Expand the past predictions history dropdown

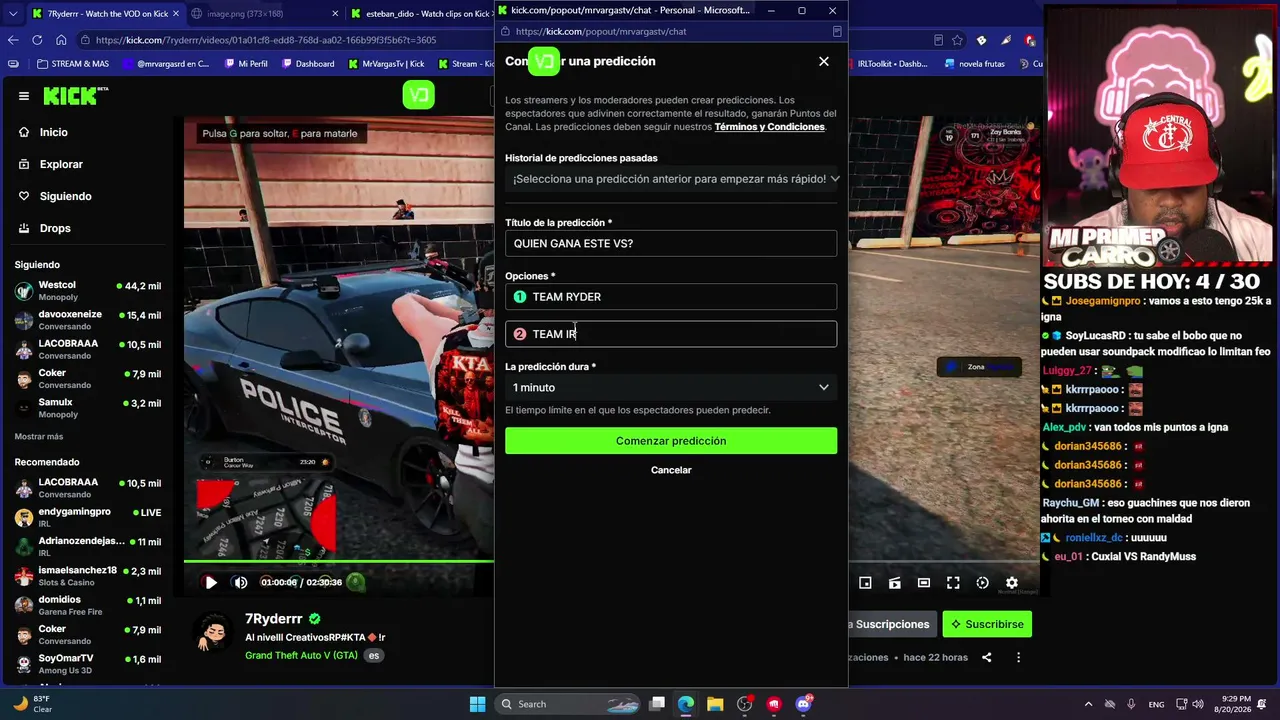tap(671, 179)
